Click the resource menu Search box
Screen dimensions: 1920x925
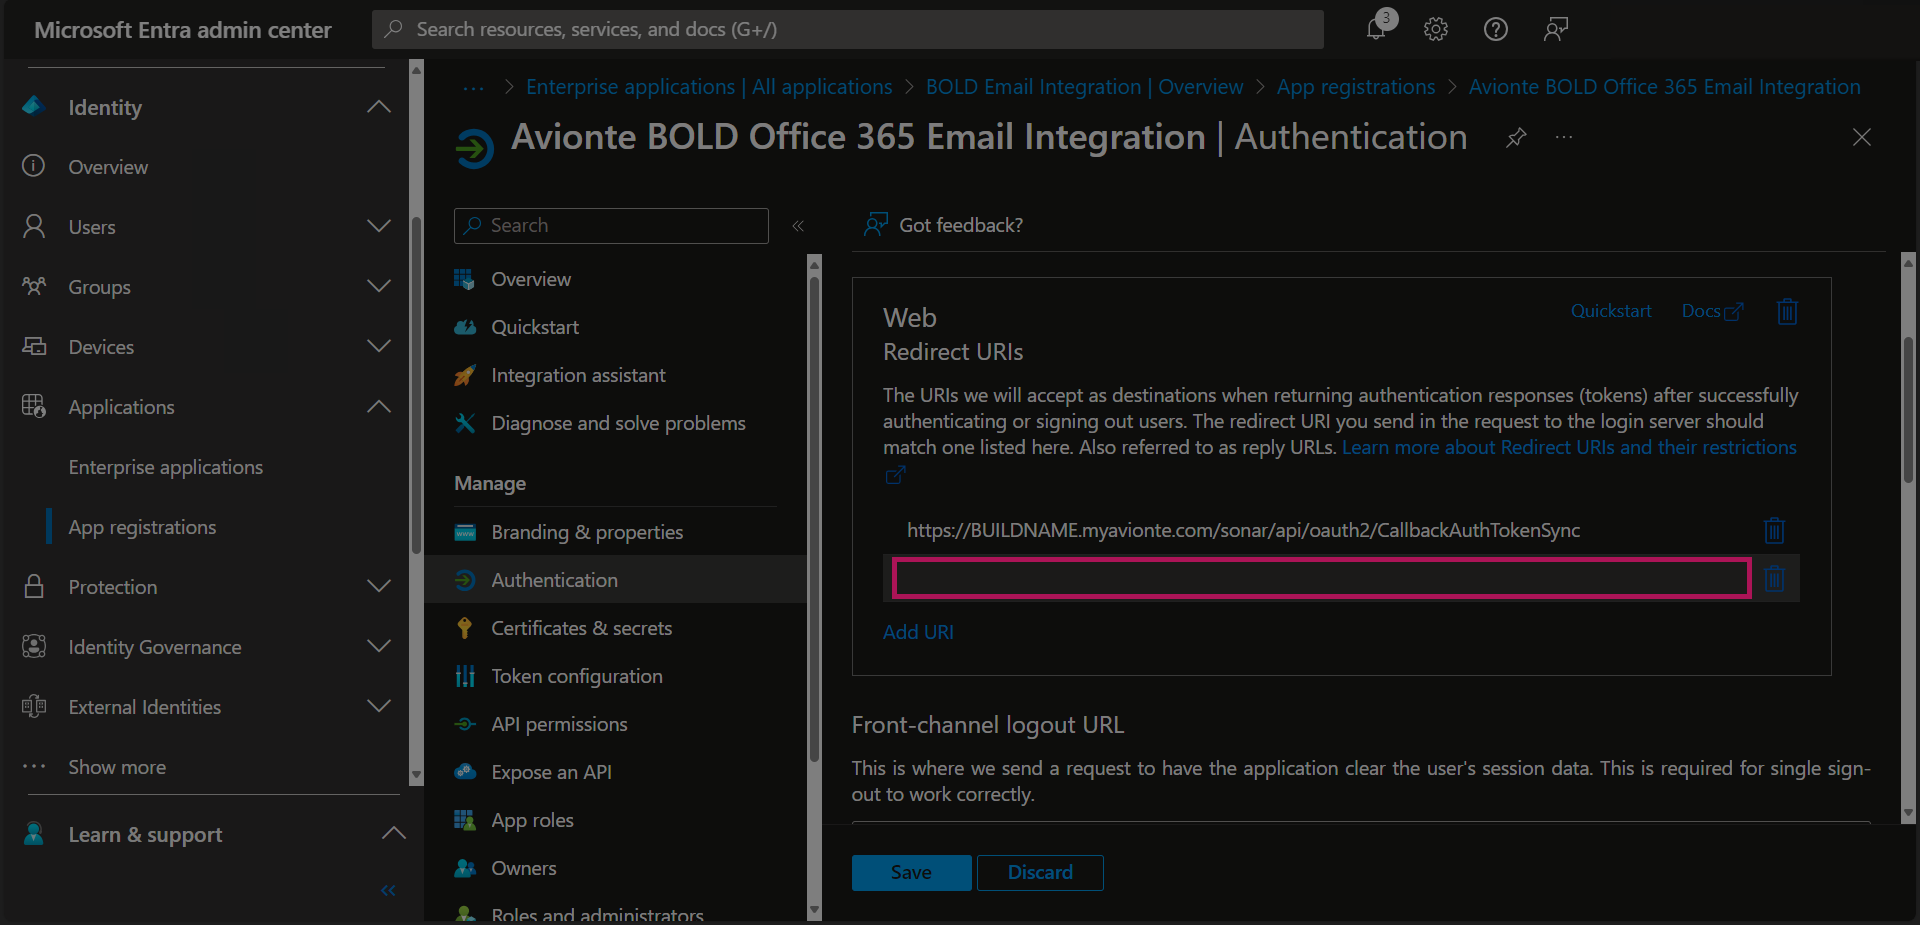(x=611, y=226)
